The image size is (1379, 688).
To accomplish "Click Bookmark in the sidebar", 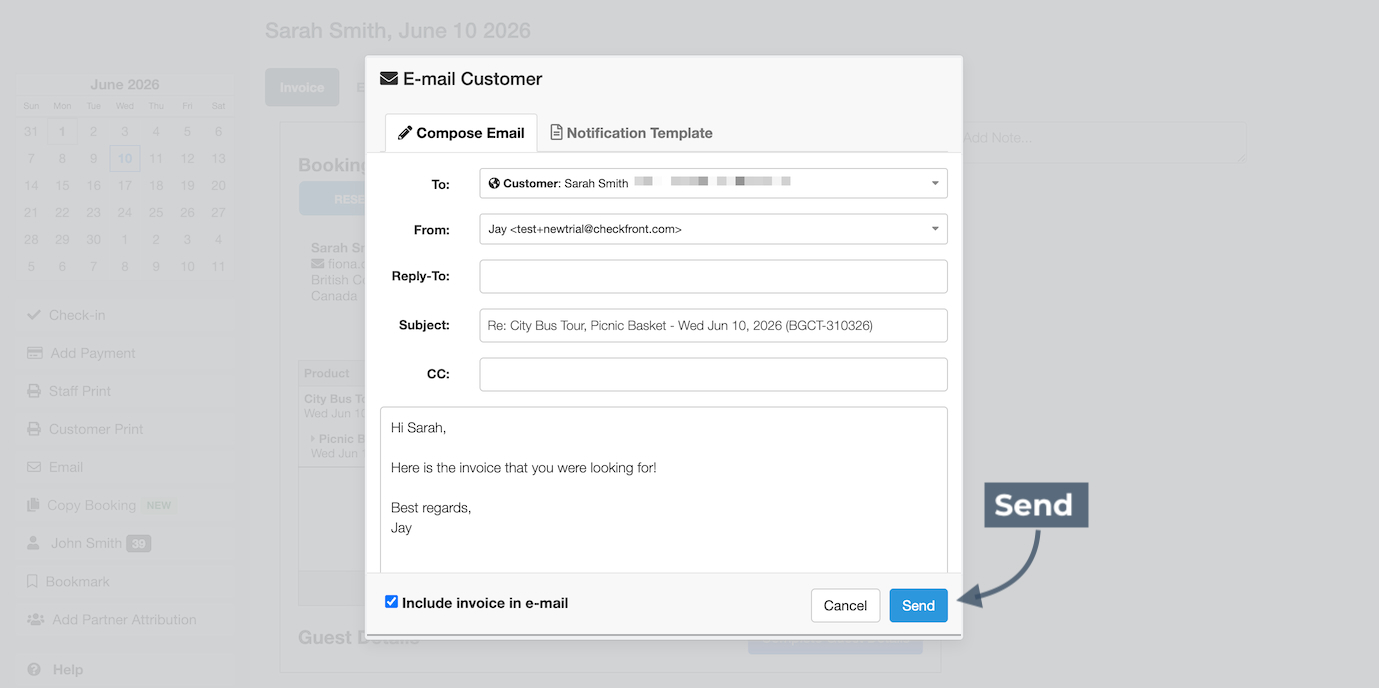I will [x=126, y=581].
